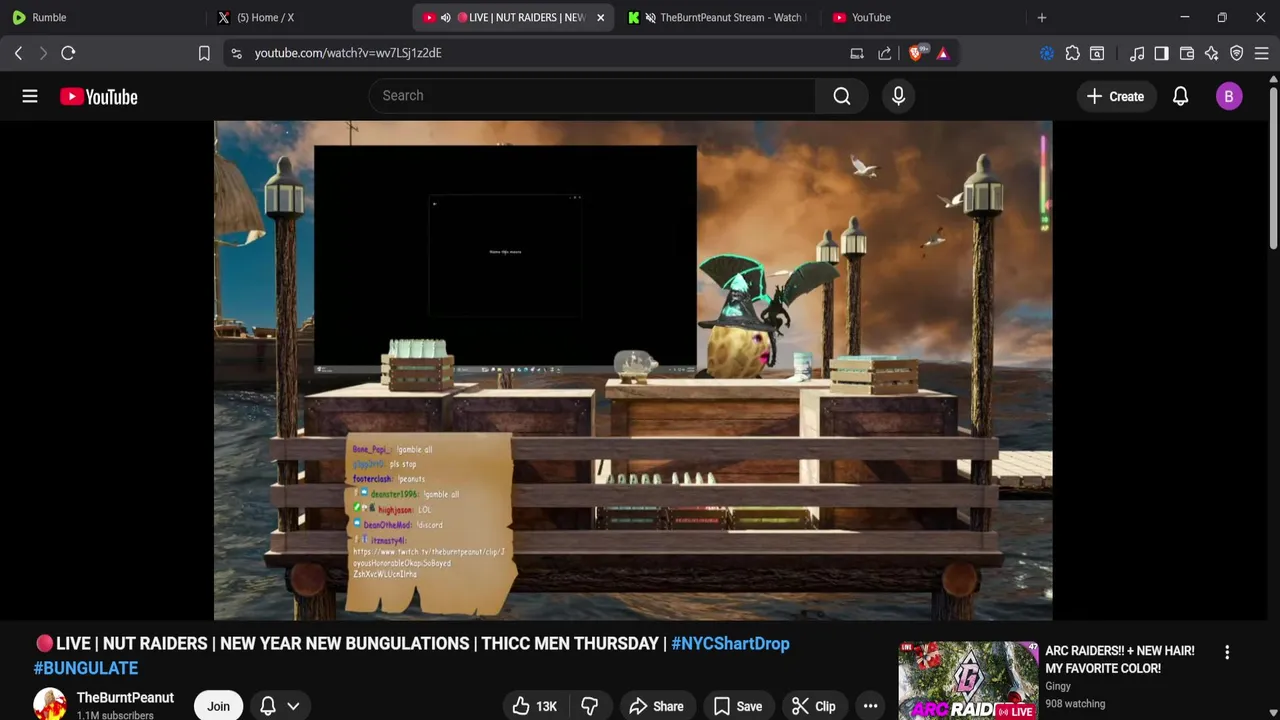Click the Create button

[1115, 96]
